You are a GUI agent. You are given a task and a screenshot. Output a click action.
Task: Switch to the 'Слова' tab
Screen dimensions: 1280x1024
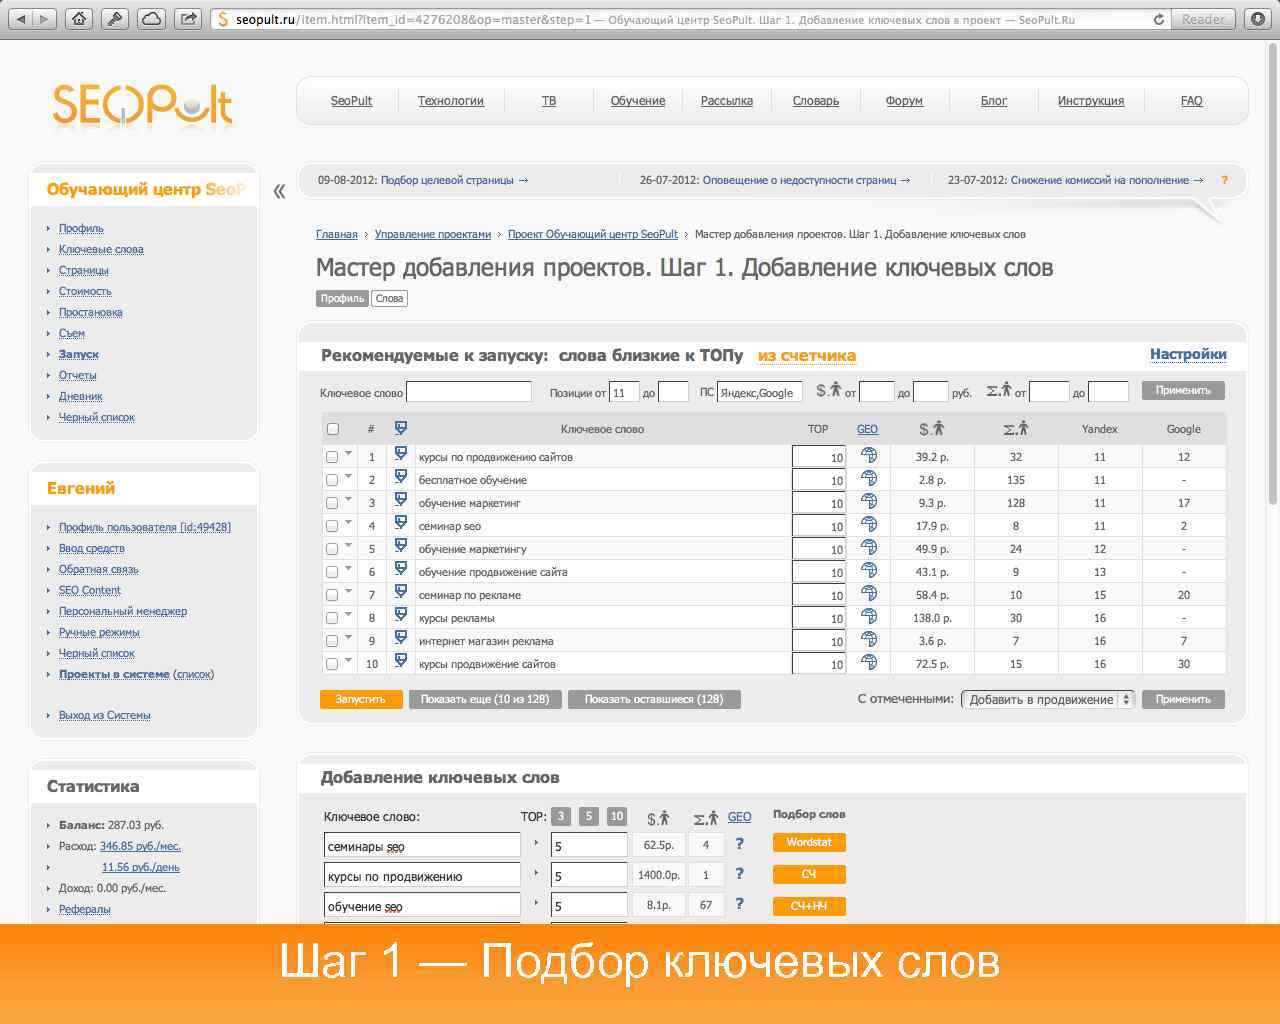(x=389, y=297)
